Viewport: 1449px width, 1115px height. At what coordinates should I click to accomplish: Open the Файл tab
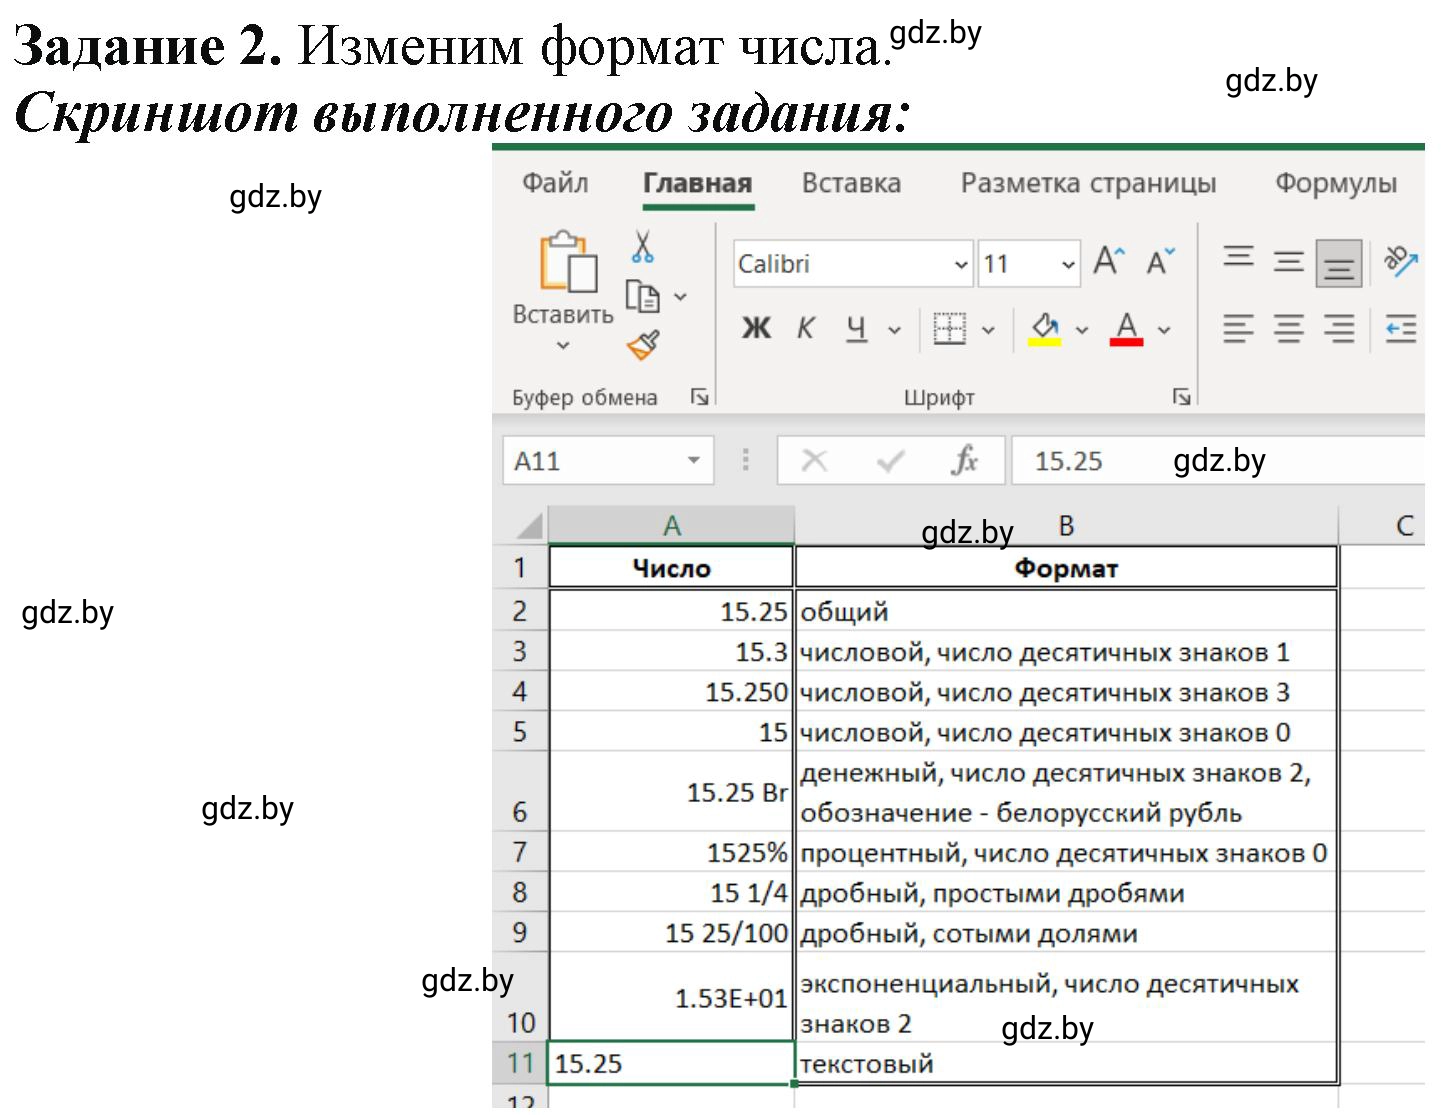(x=555, y=183)
